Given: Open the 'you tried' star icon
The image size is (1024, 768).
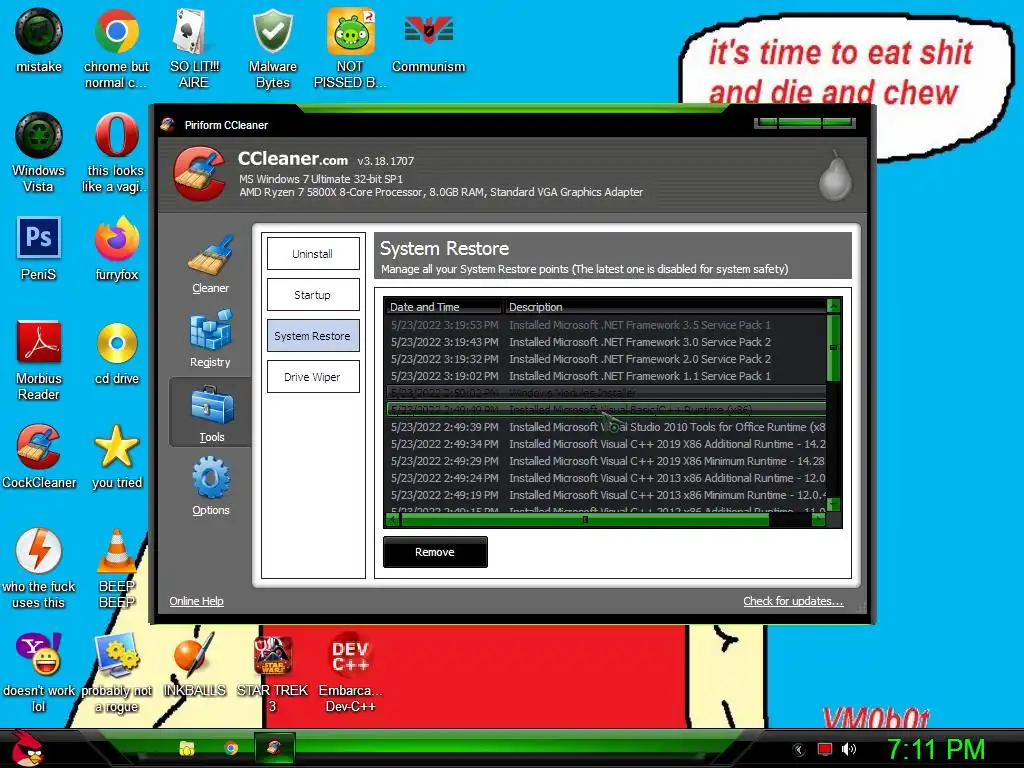Looking at the screenshot, I should click(x=116, y=456).
